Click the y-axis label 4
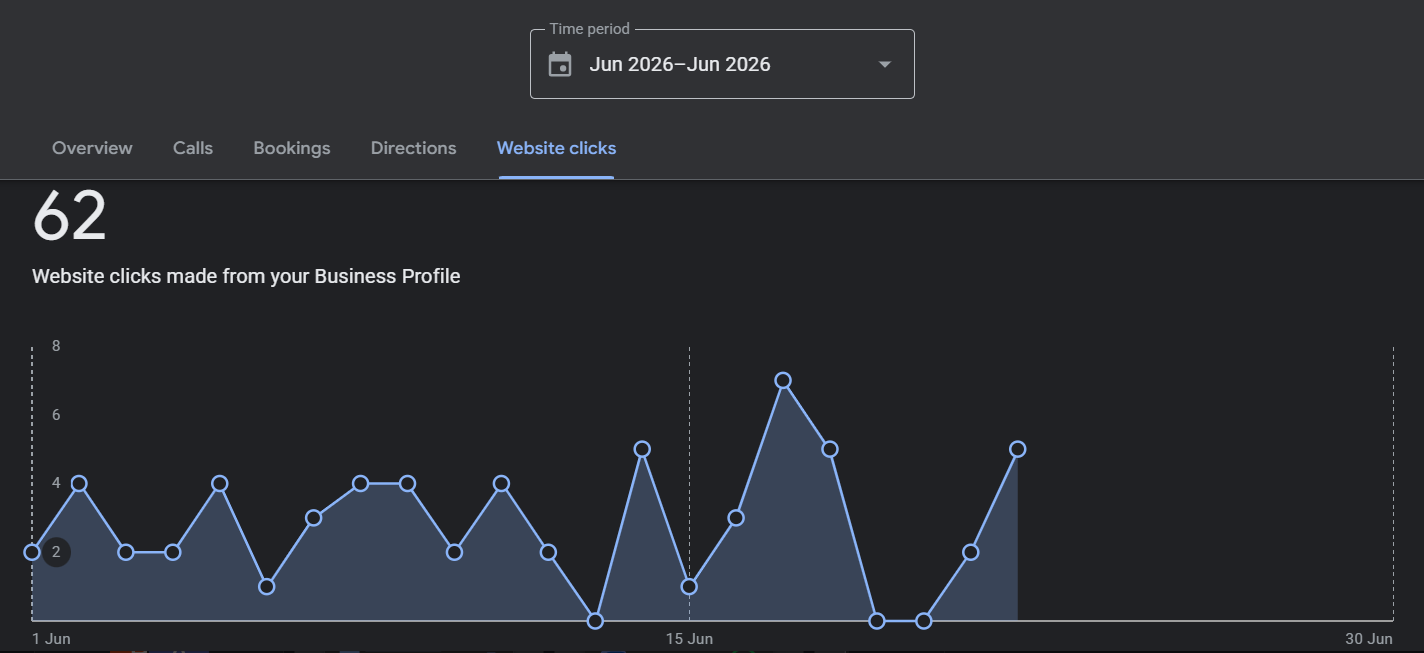This screenshot has width=1424, height=653. 56,483
